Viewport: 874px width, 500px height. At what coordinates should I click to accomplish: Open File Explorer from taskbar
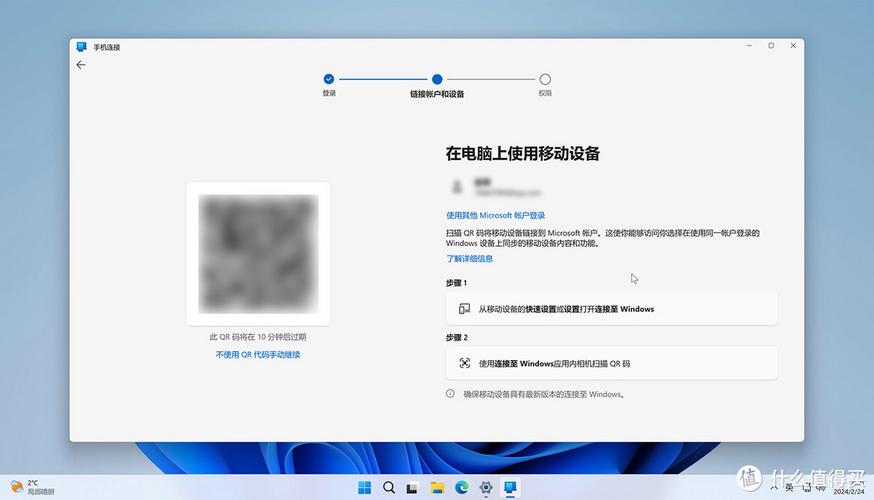[x=437, y=488]
